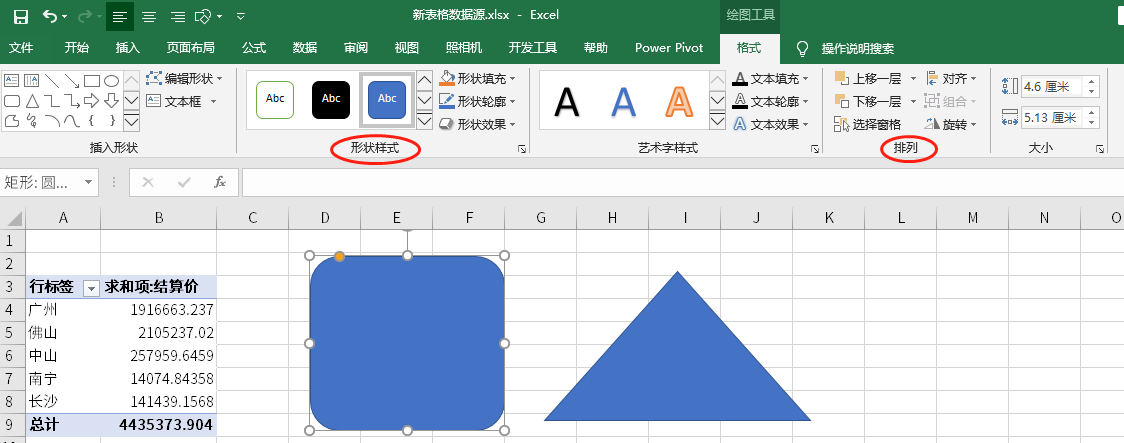Choose the right brace shape
The width and height of the screenshot is (1124, 443).
point(111,120)
